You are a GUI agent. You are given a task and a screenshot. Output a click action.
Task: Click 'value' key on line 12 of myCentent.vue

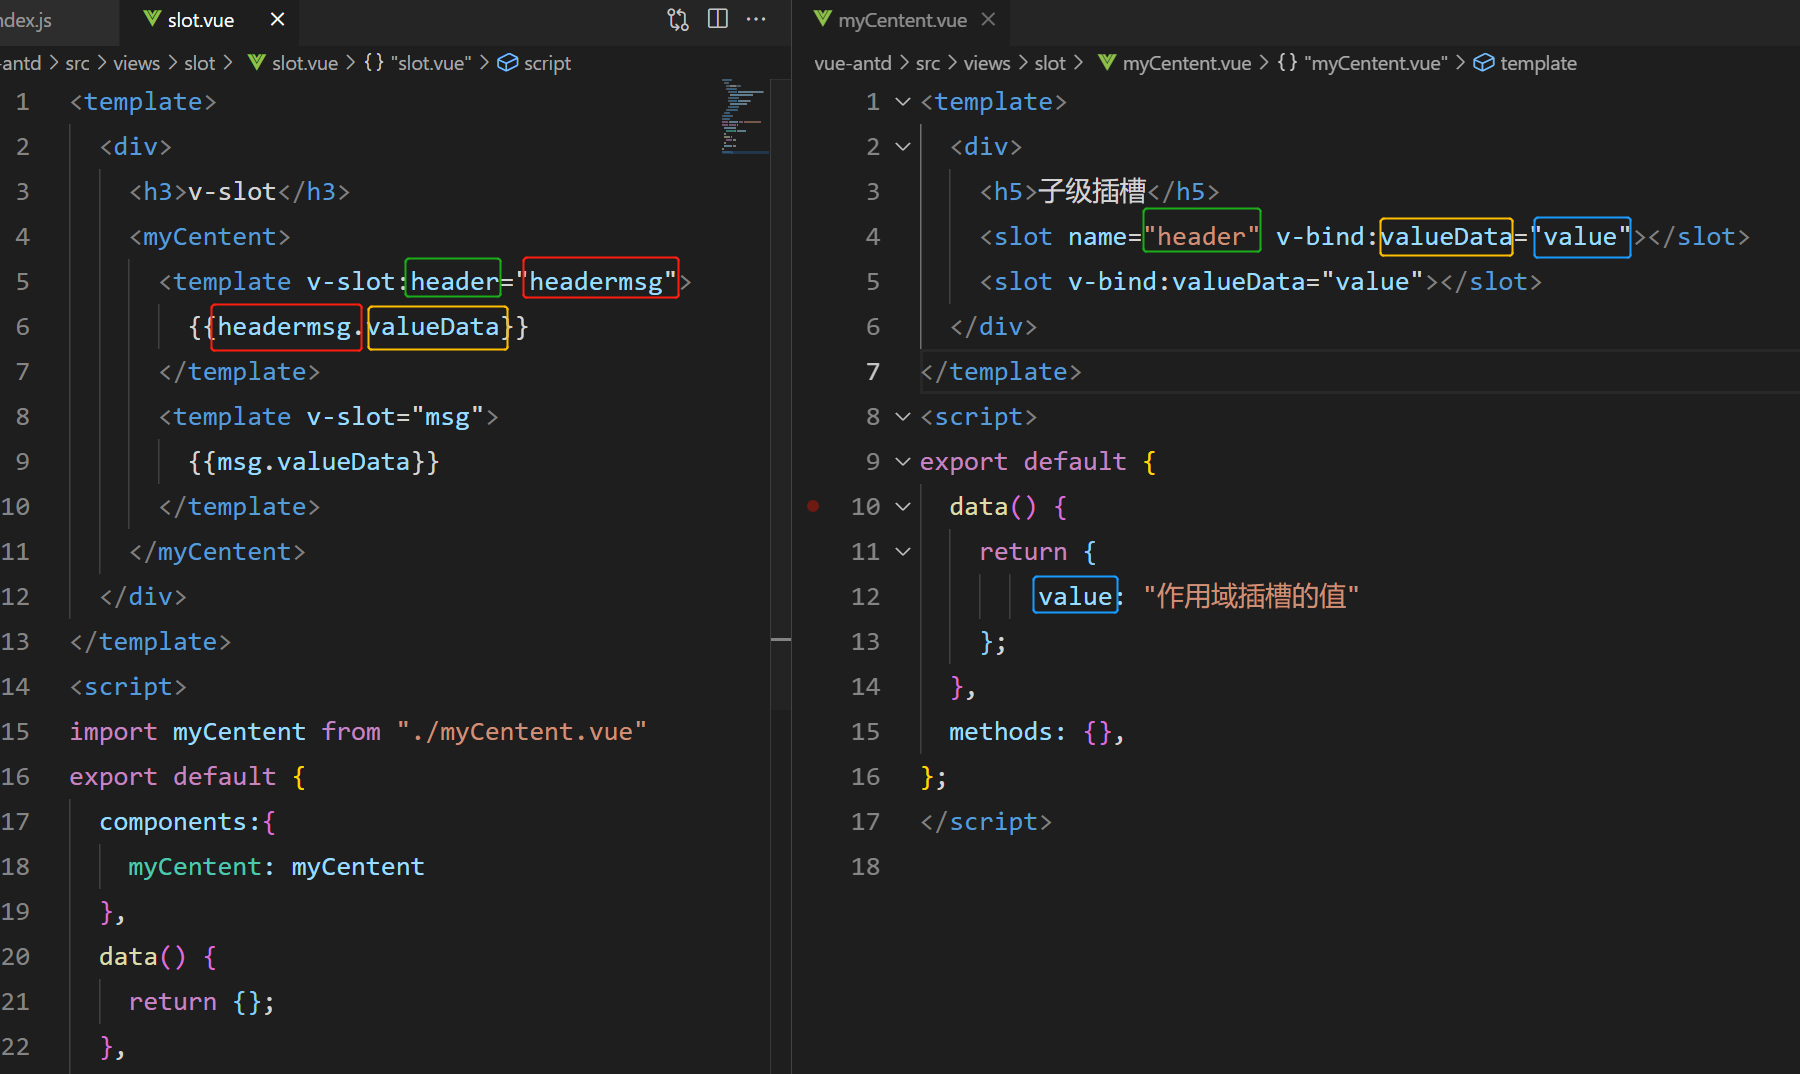(1075, 596)
